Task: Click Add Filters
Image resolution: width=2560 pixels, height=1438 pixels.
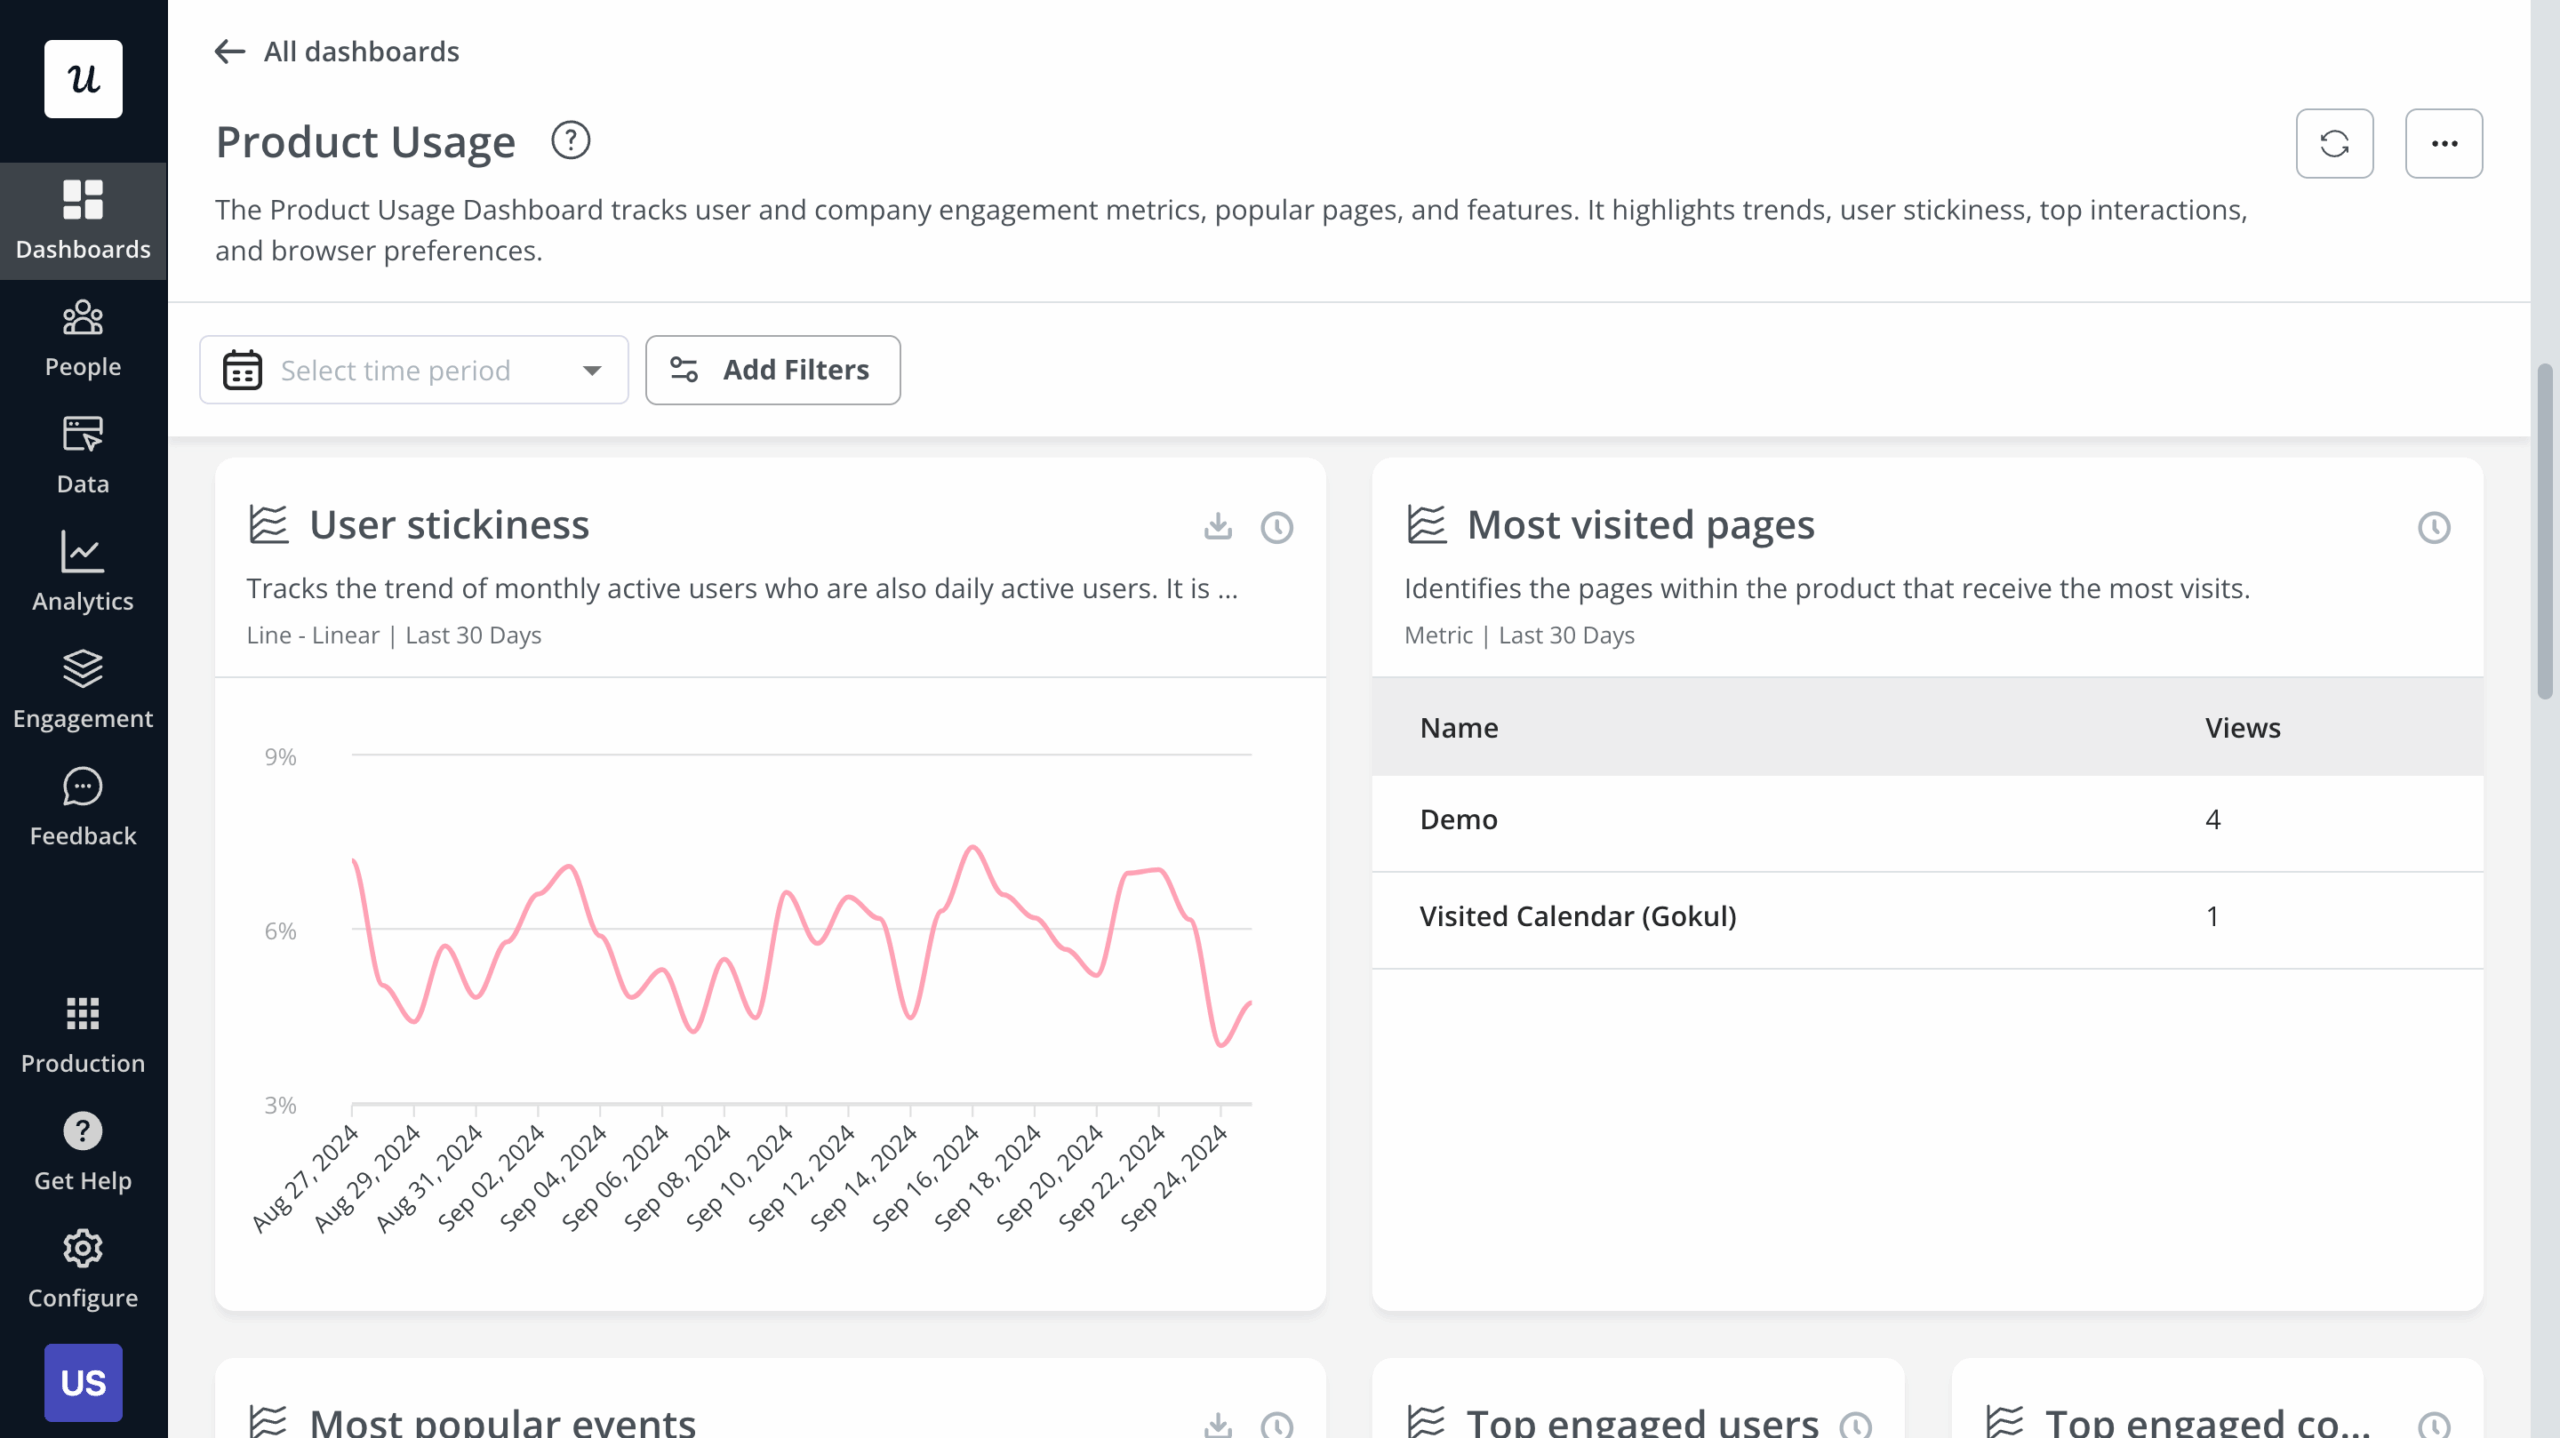Action: 773,370
